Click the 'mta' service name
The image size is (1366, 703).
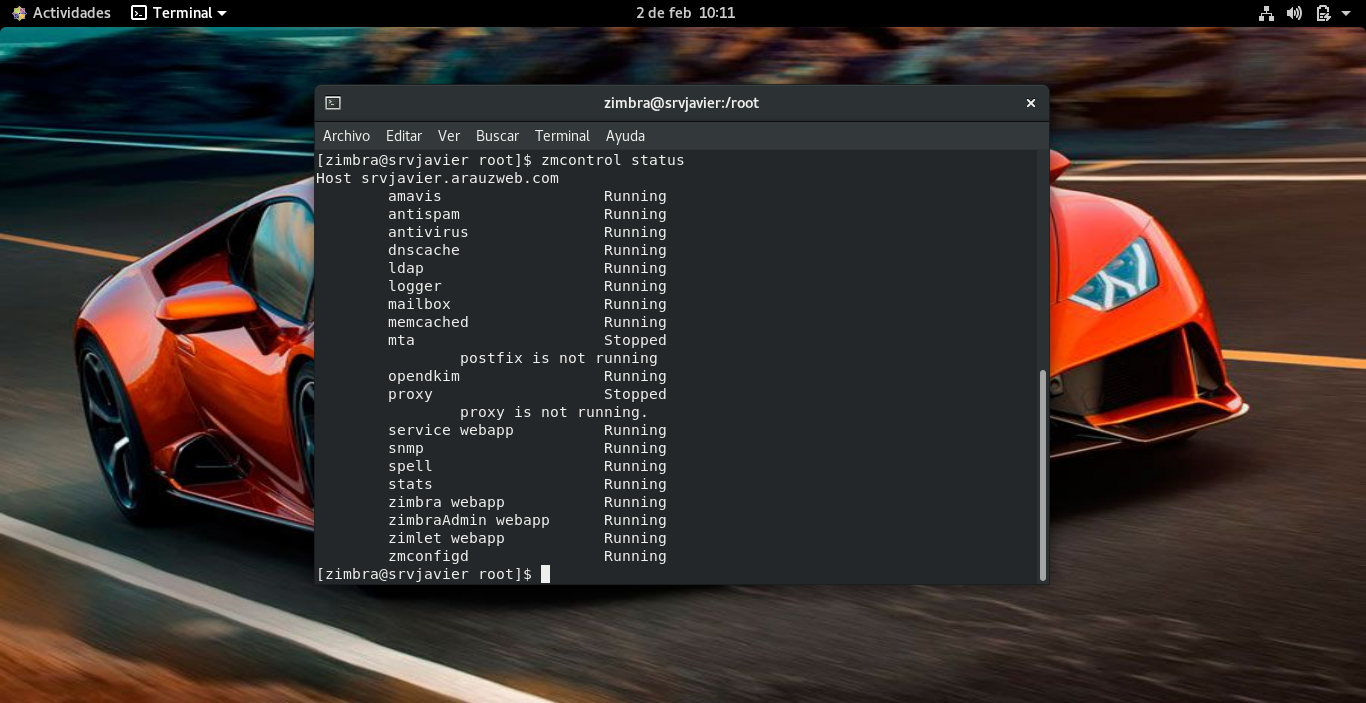401,340
